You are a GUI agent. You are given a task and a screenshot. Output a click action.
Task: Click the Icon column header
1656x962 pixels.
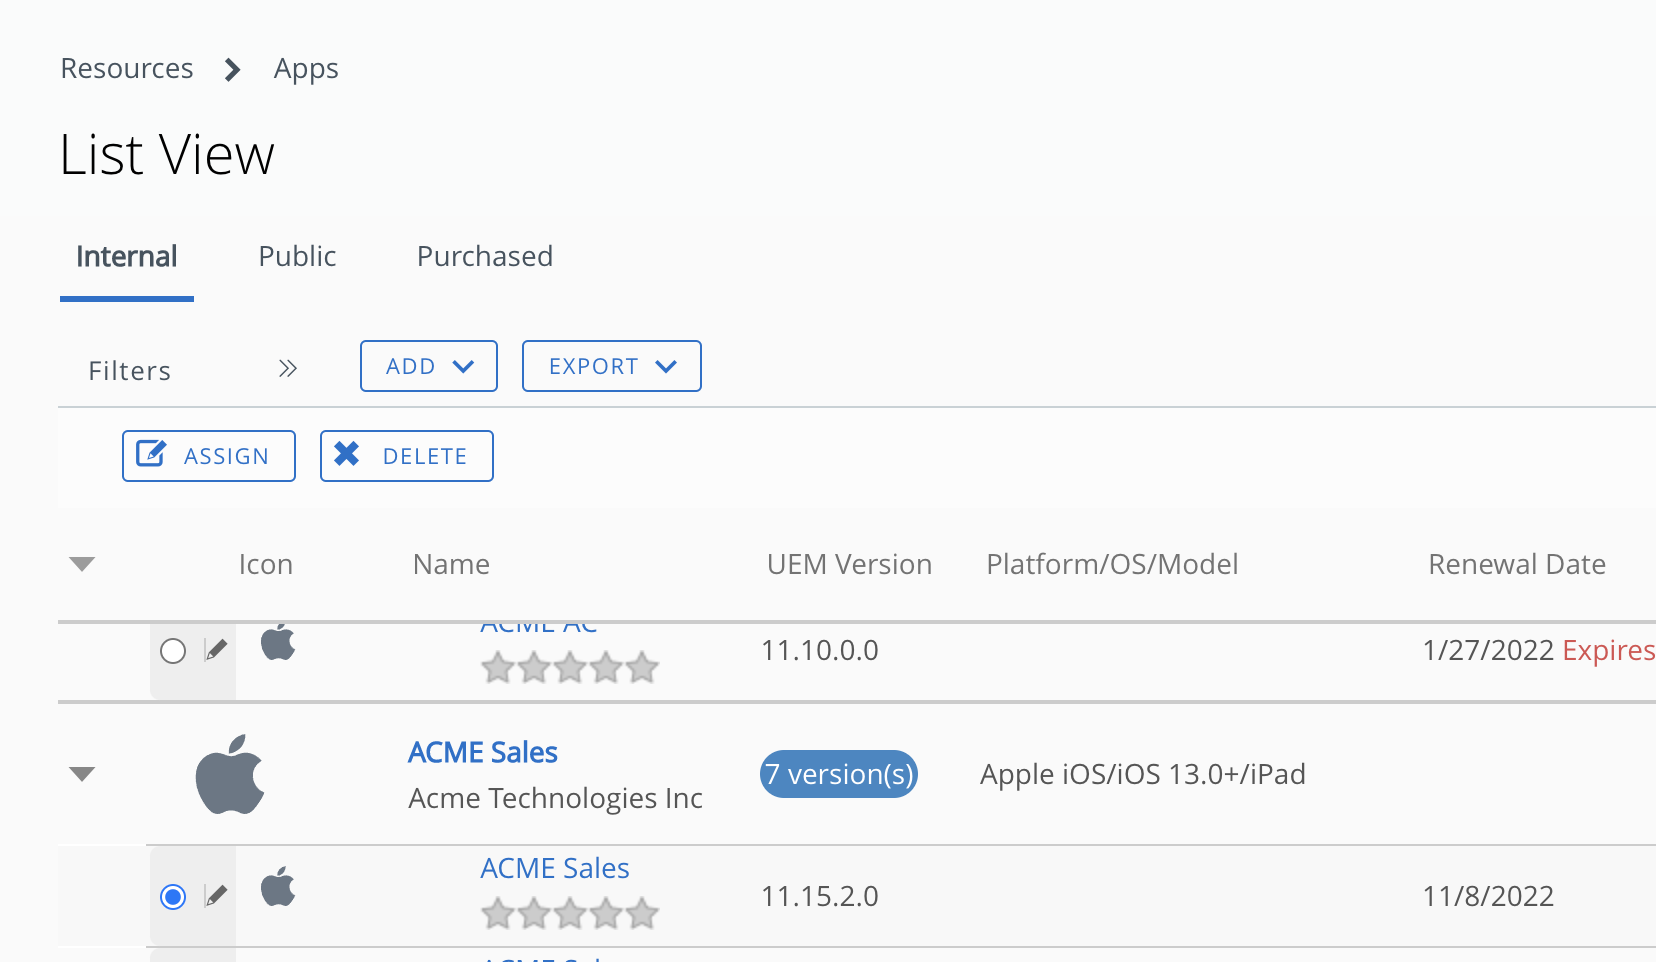tap(266, 565)
